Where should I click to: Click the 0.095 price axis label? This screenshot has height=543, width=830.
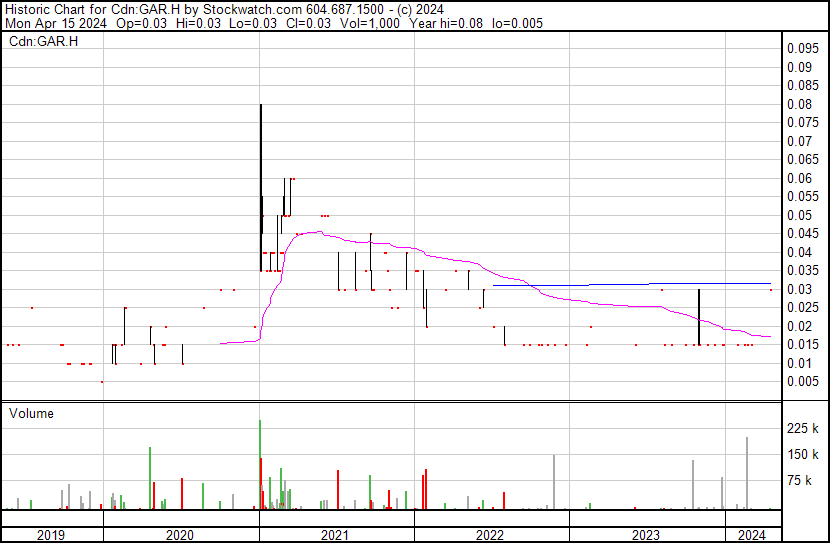803,49
